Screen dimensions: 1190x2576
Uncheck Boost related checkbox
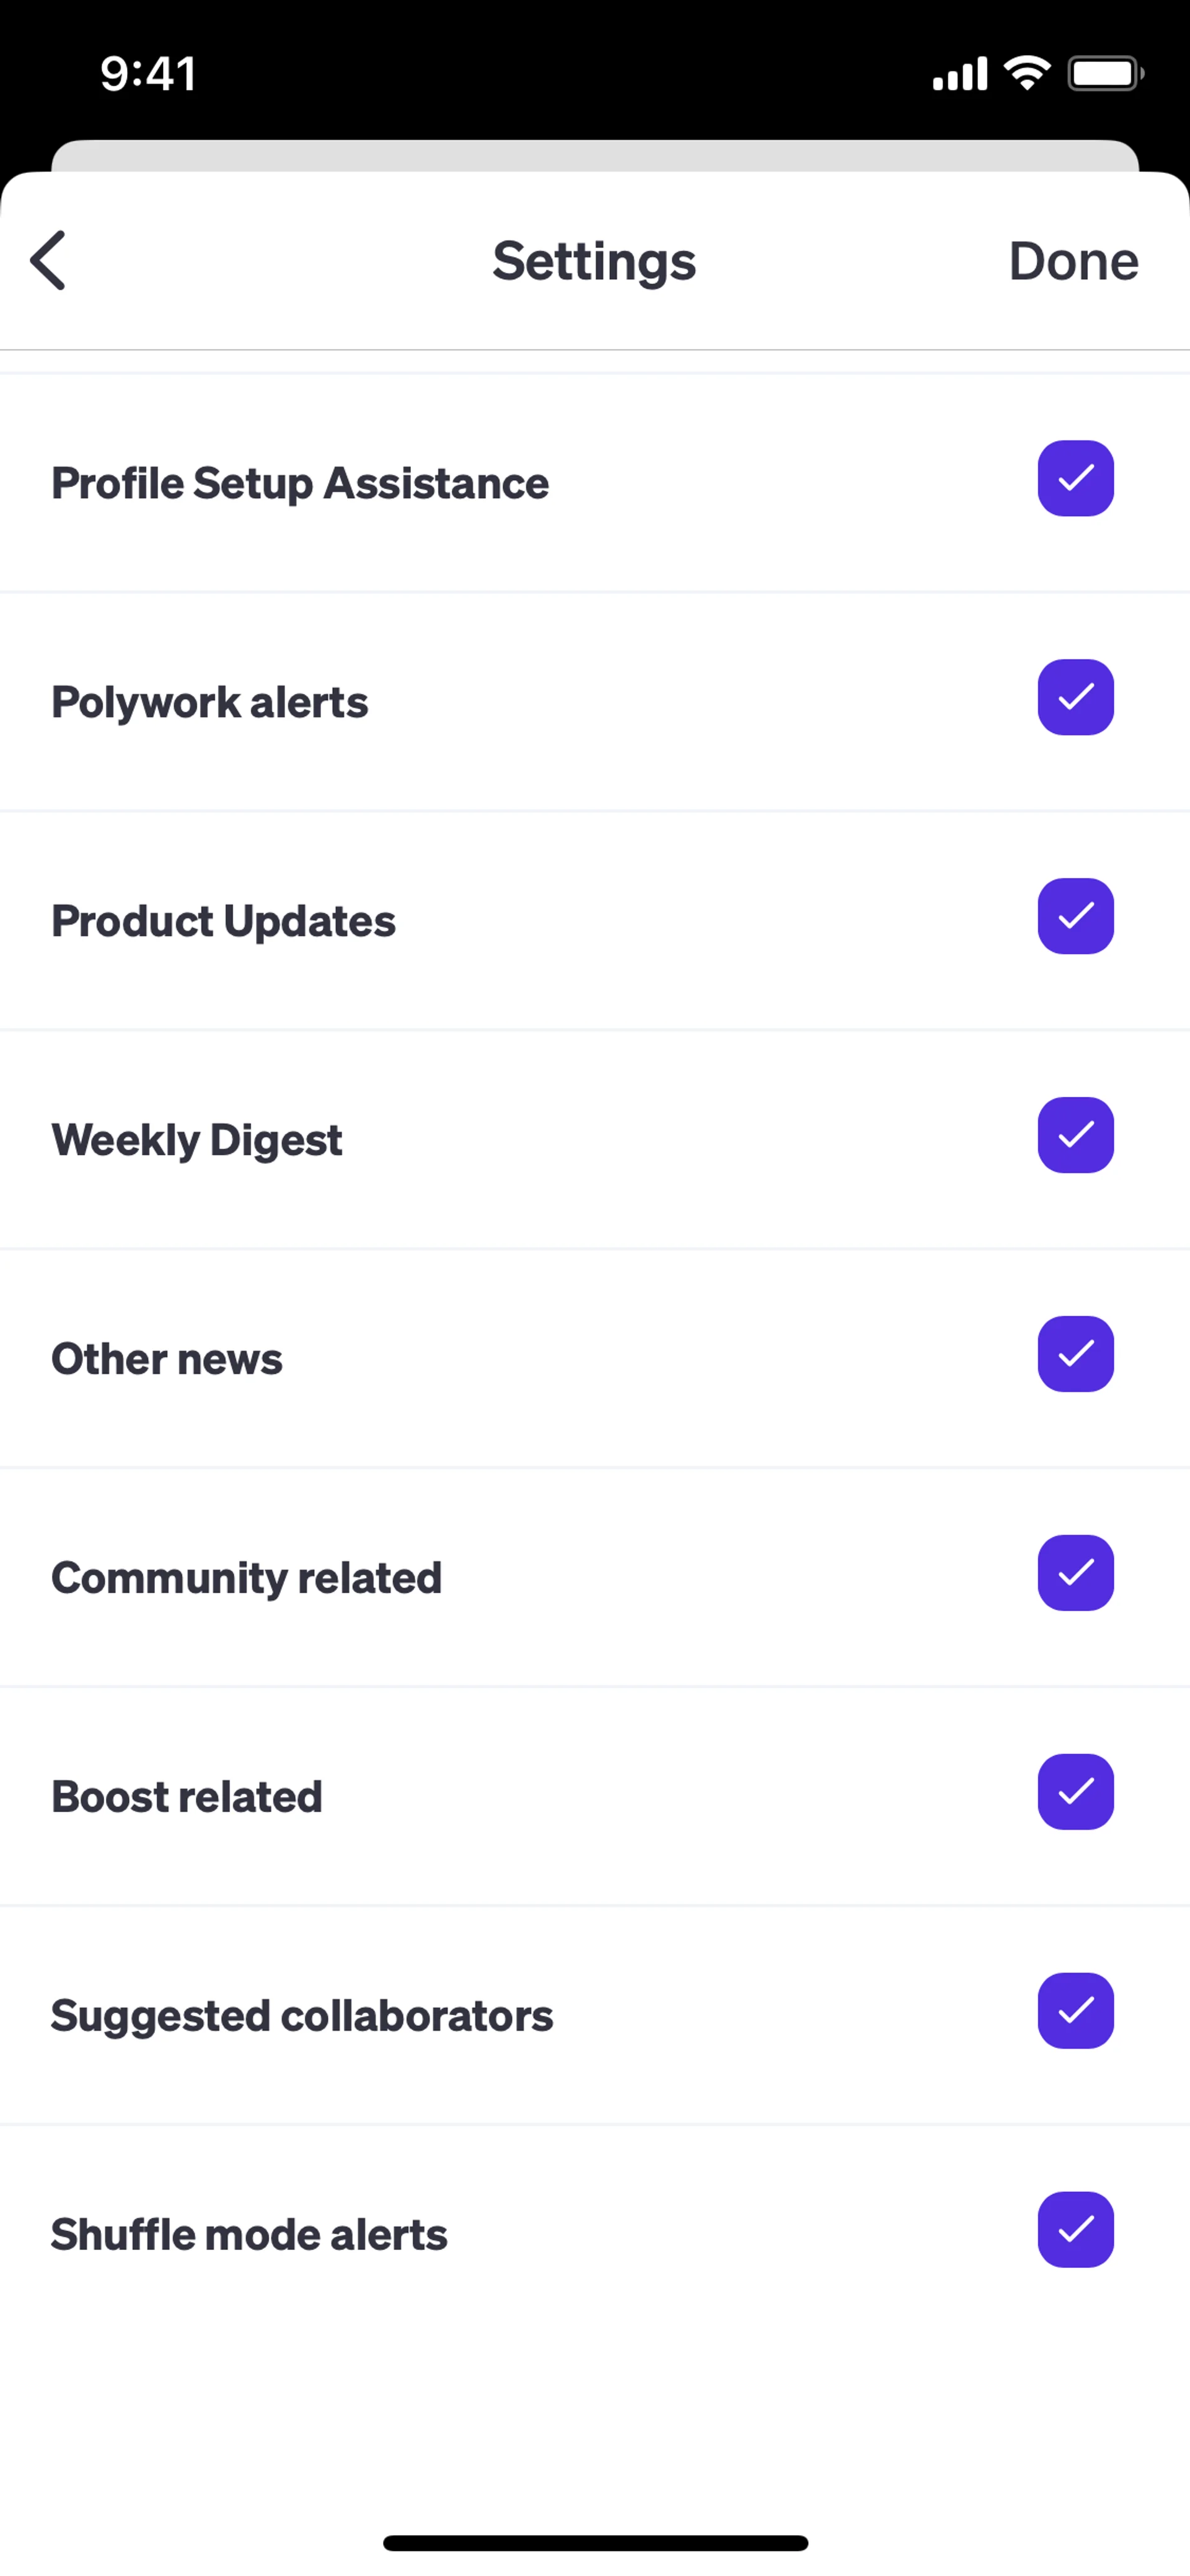(1075, 1793)
